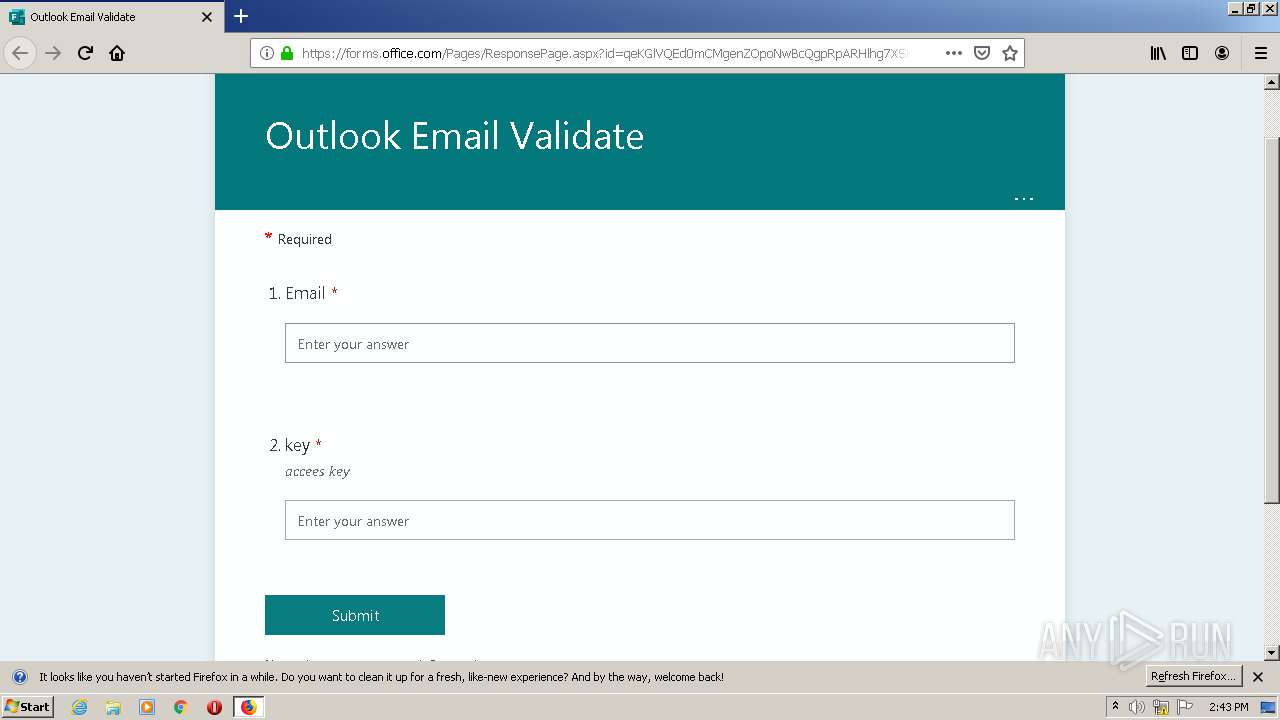Focus the address bar URL
The height and width of the screenshot is (720, 1280).
click(x=605, y=53)
